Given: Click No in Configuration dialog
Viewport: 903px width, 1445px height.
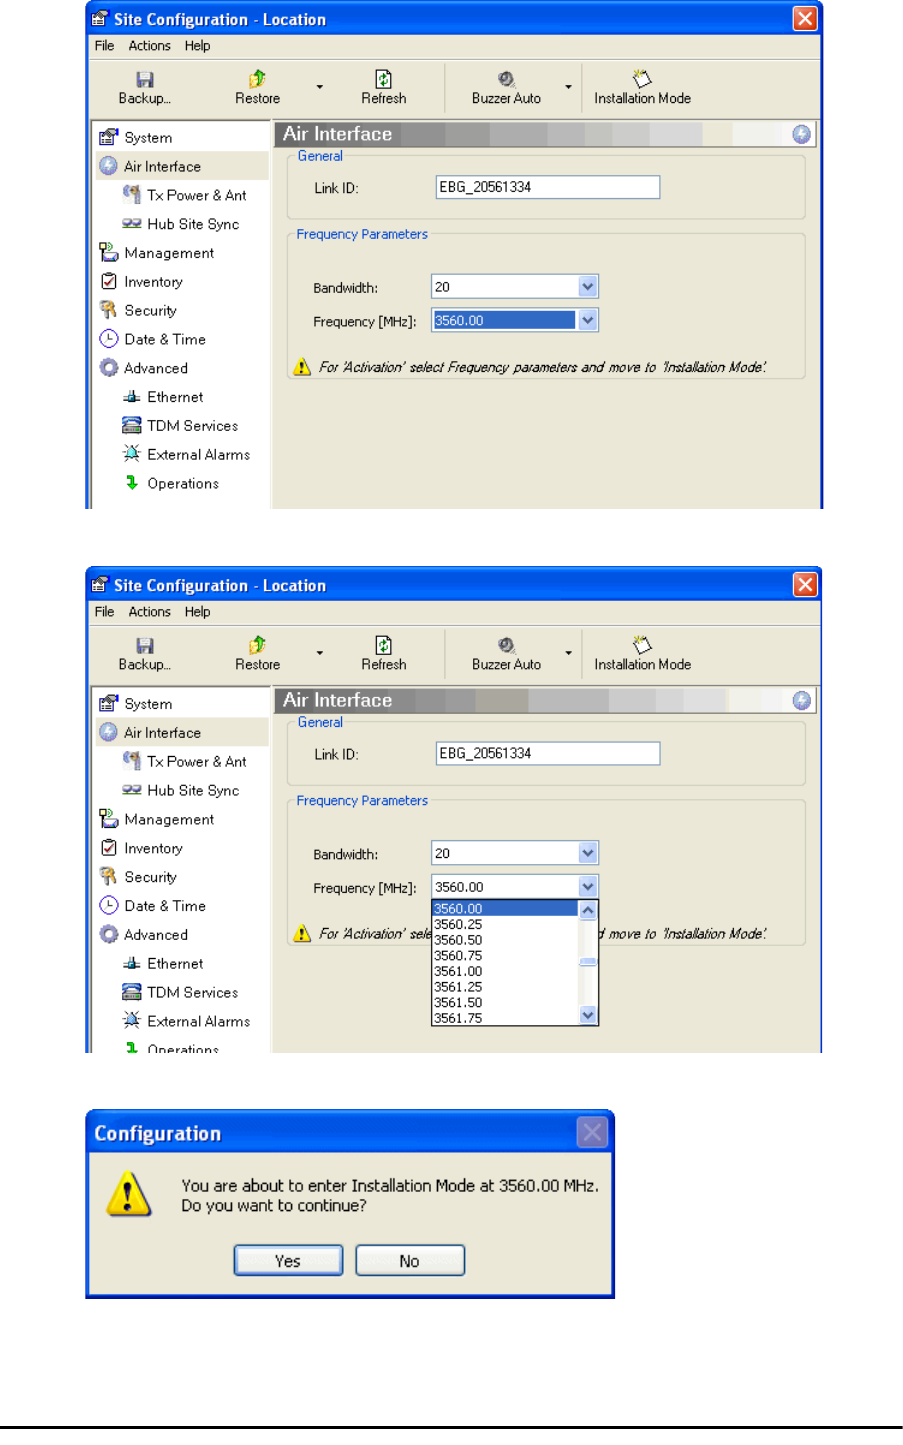Looking at the screenshot, I should [x=410, y=1260].
